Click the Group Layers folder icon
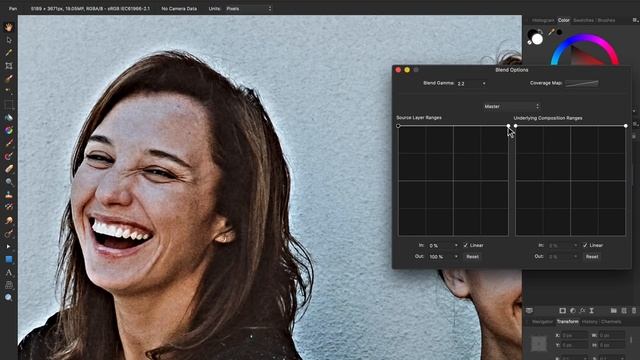640x360 pixels. [x=613, y=311]
